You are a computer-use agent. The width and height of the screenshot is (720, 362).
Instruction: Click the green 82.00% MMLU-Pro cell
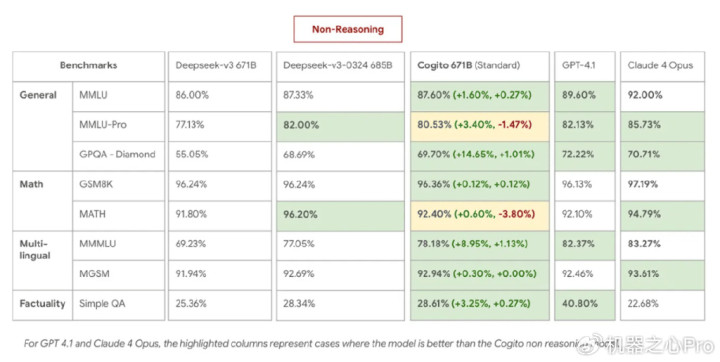click(340, 126)
